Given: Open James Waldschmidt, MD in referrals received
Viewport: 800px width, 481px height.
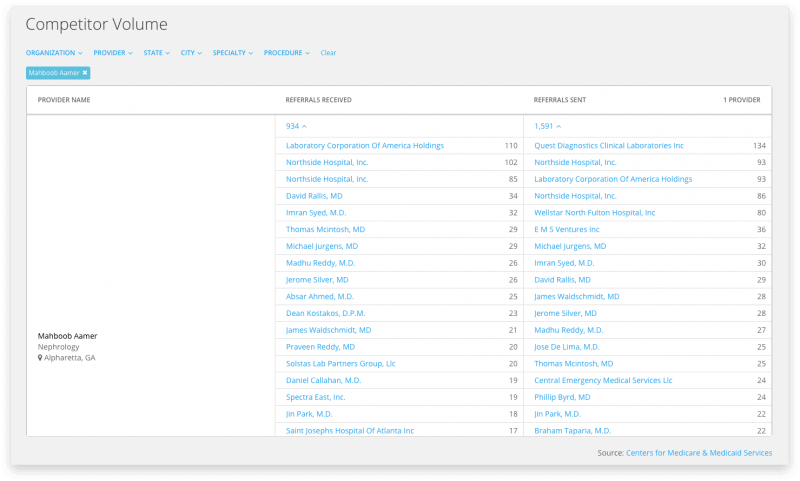Looking at the screenshot, I should click(x=329, y=330).
